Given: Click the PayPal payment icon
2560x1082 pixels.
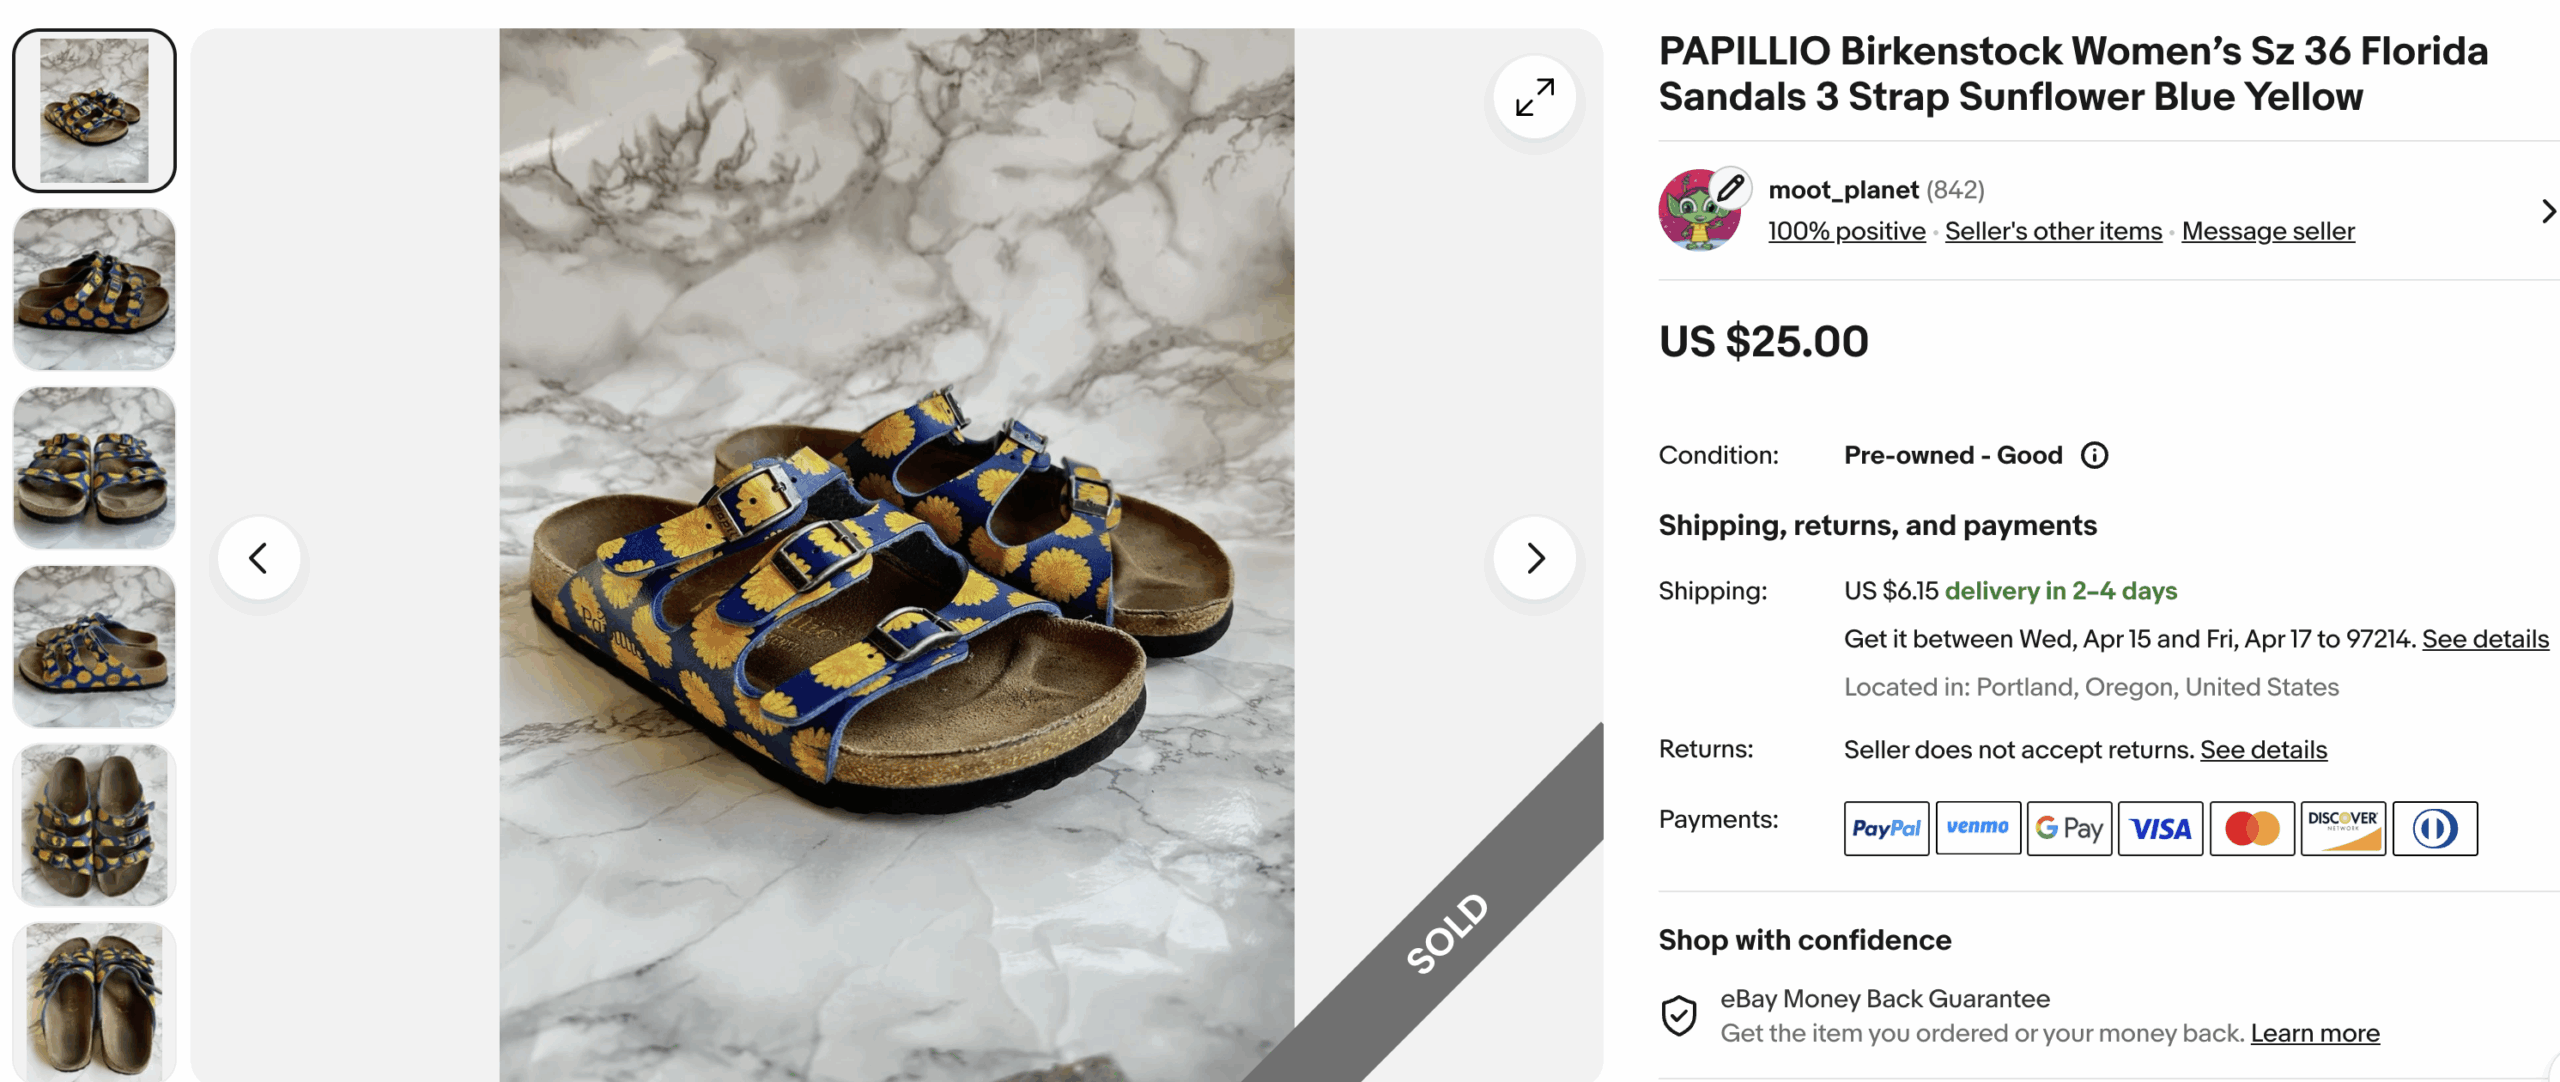Looking at the screenshot, I should coord(1886,828).
